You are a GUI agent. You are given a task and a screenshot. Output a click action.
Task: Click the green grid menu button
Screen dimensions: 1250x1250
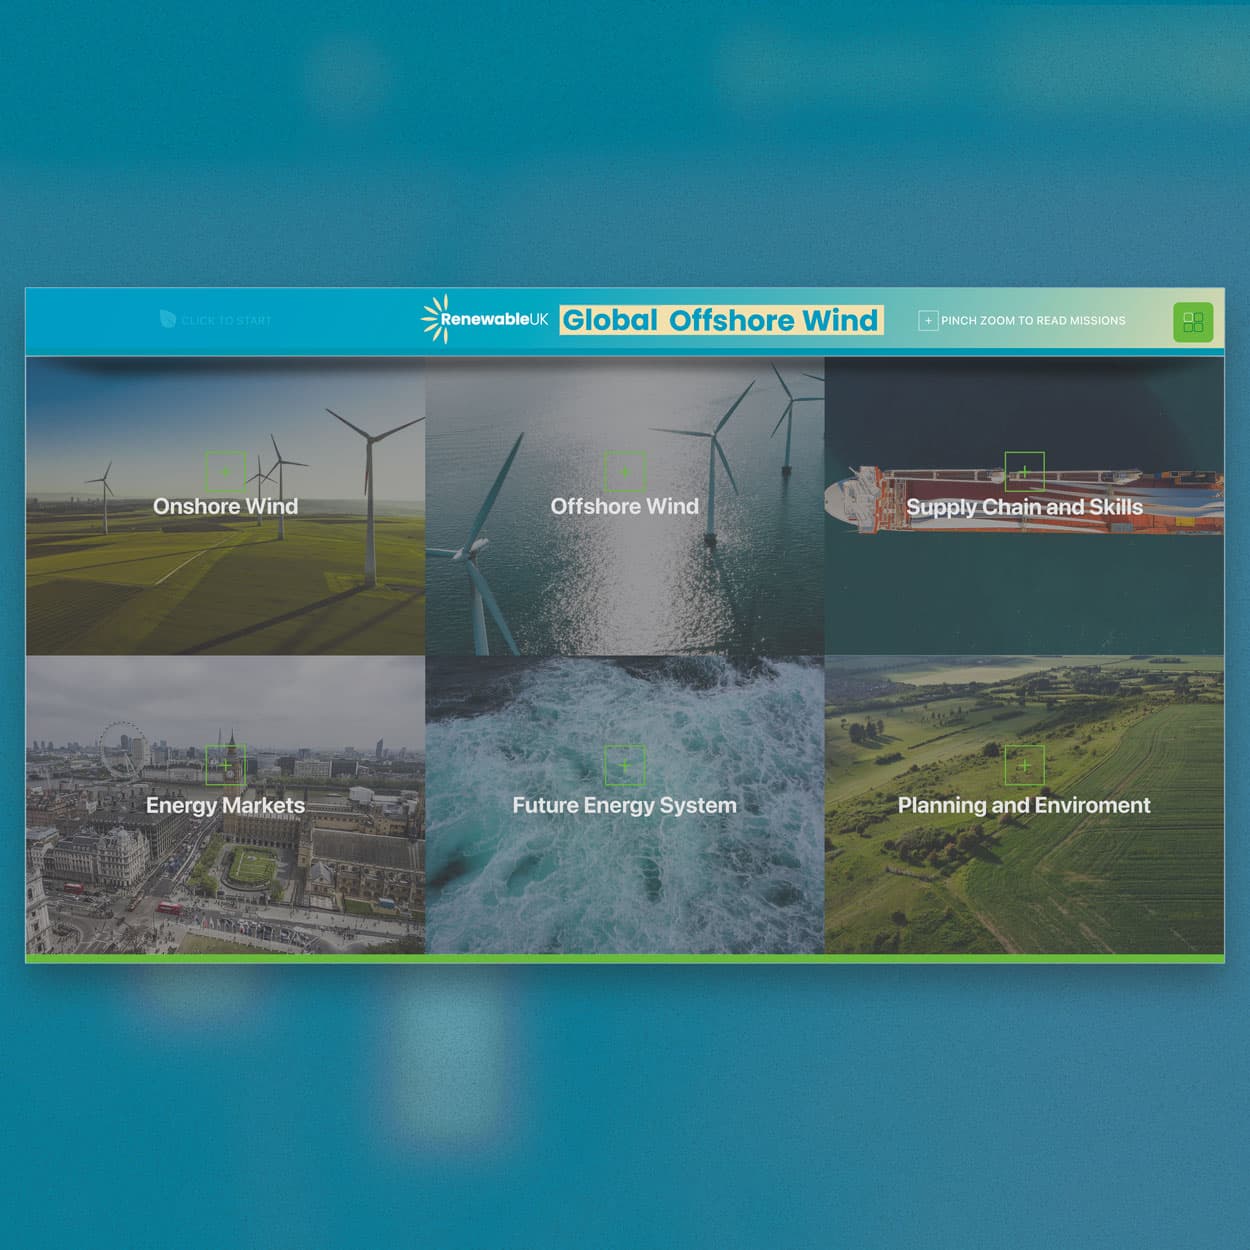(1192, 322)
